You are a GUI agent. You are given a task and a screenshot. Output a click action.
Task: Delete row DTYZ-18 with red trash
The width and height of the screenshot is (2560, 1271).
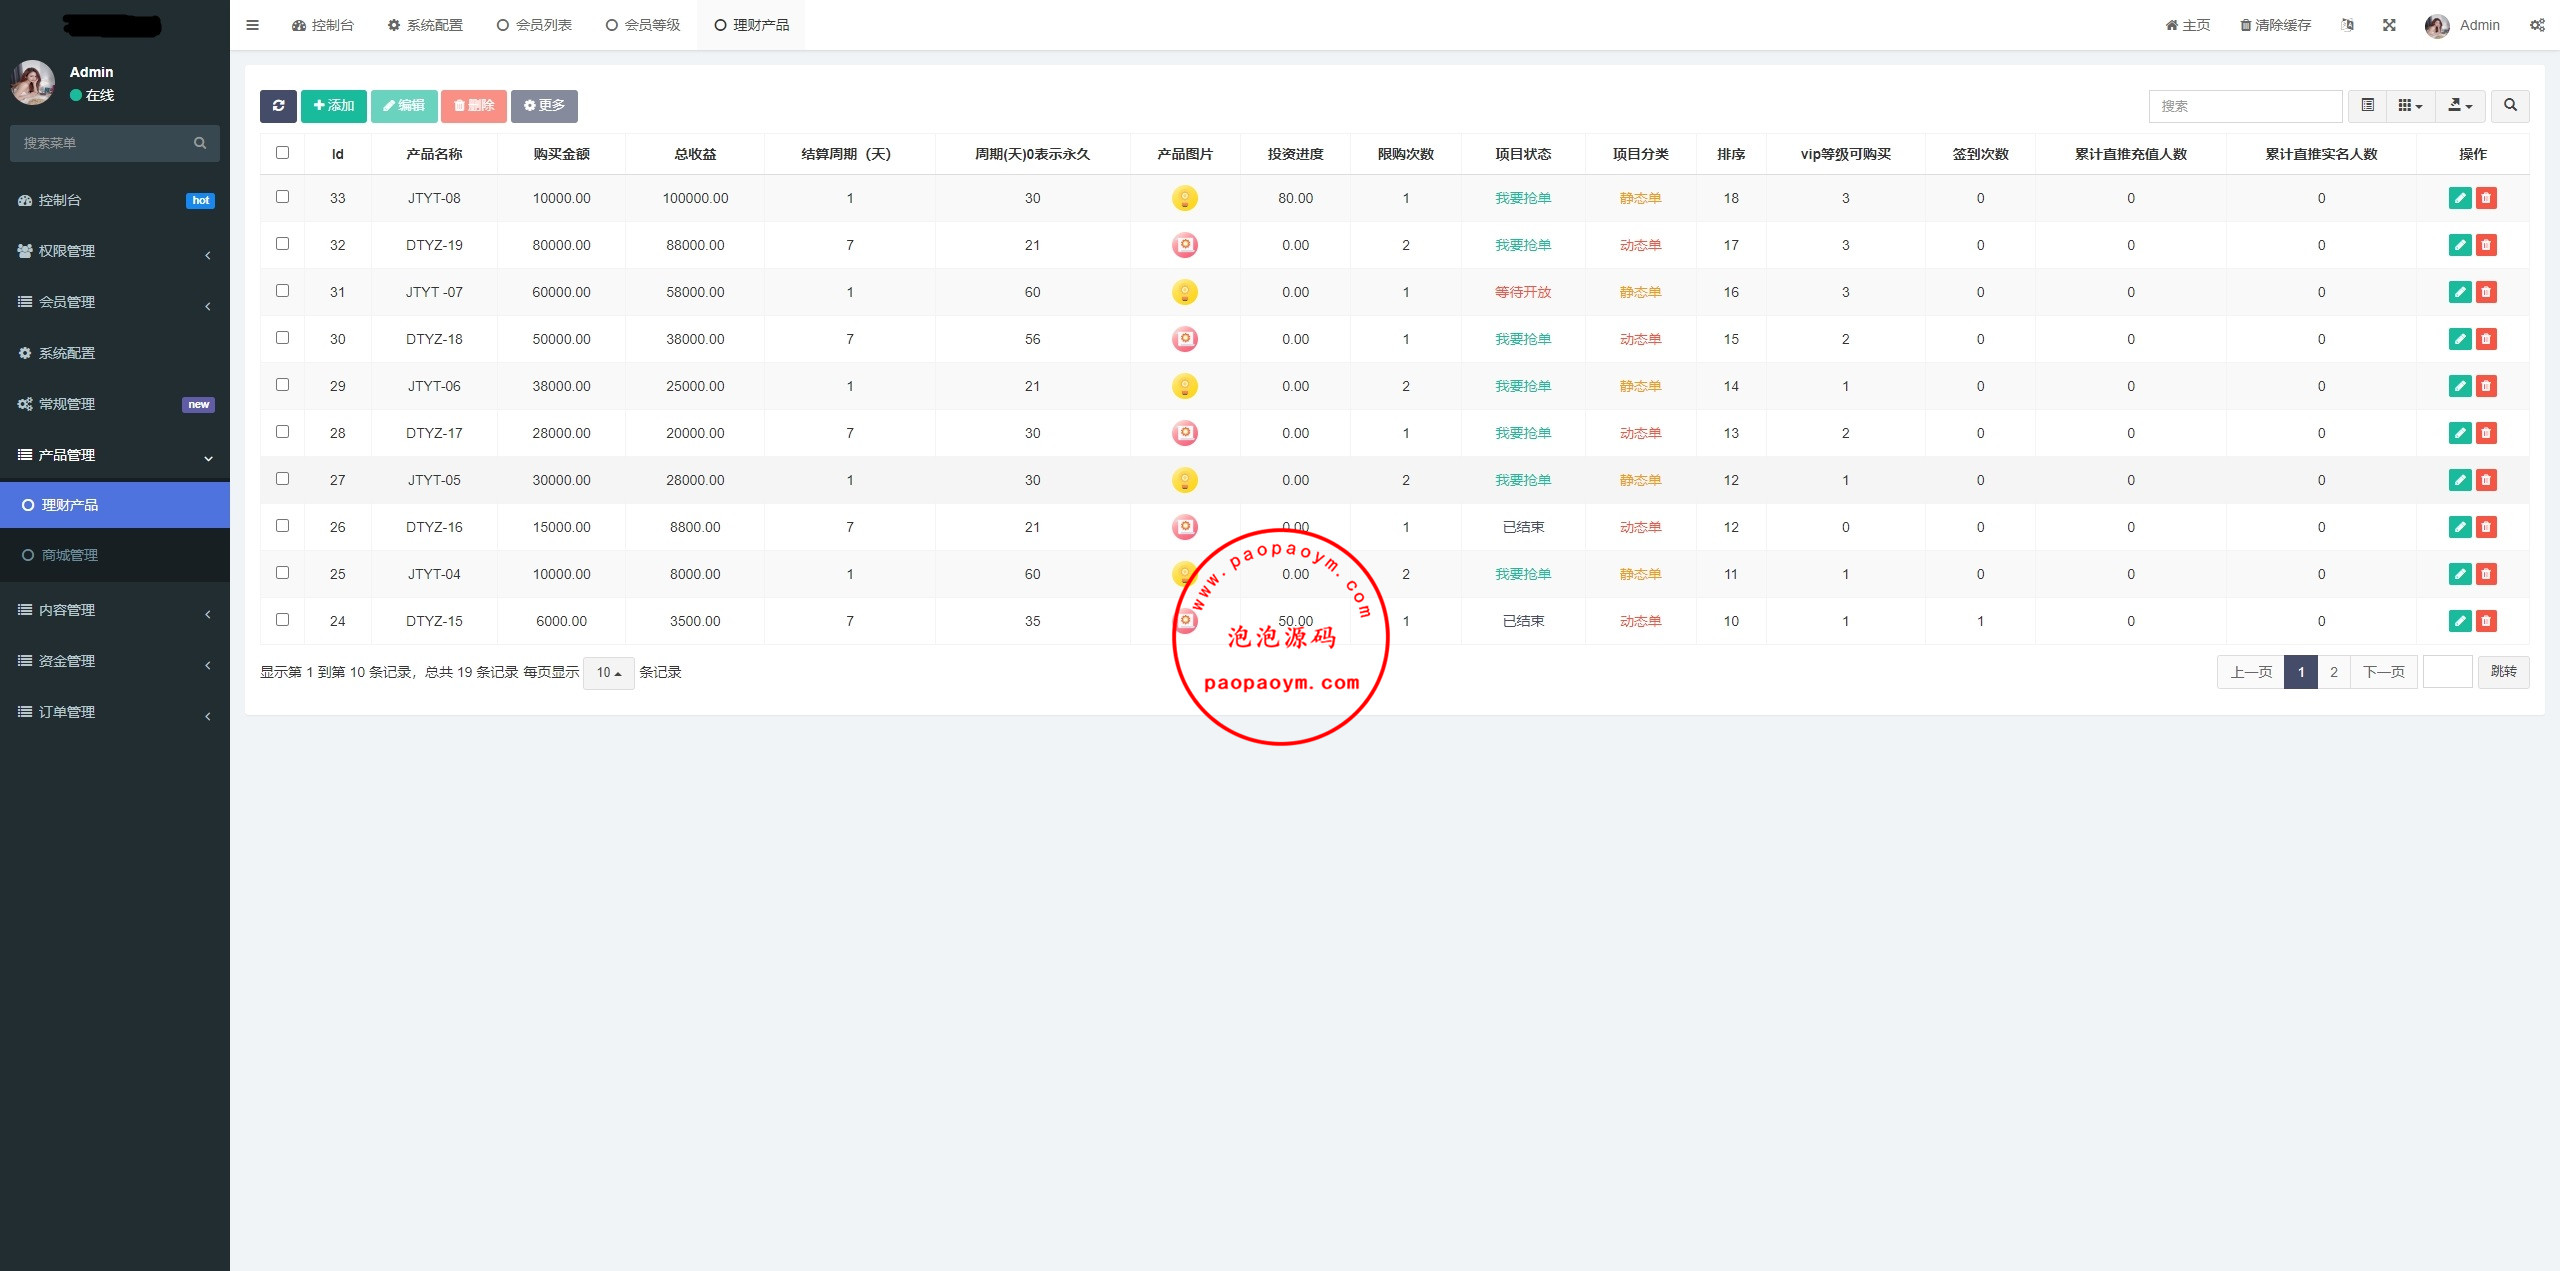(2486, 339)
